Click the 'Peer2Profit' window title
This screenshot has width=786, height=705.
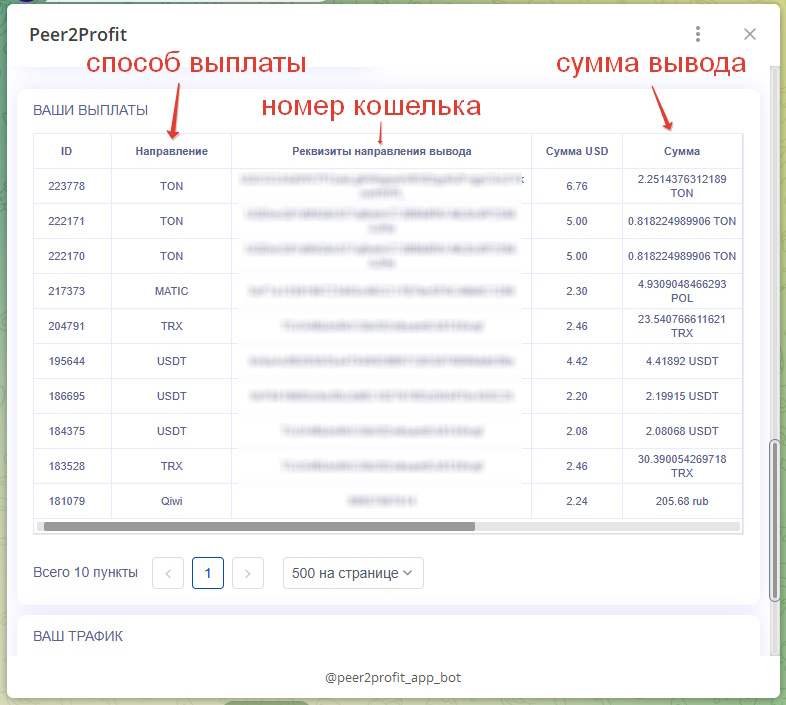point(78,35)
